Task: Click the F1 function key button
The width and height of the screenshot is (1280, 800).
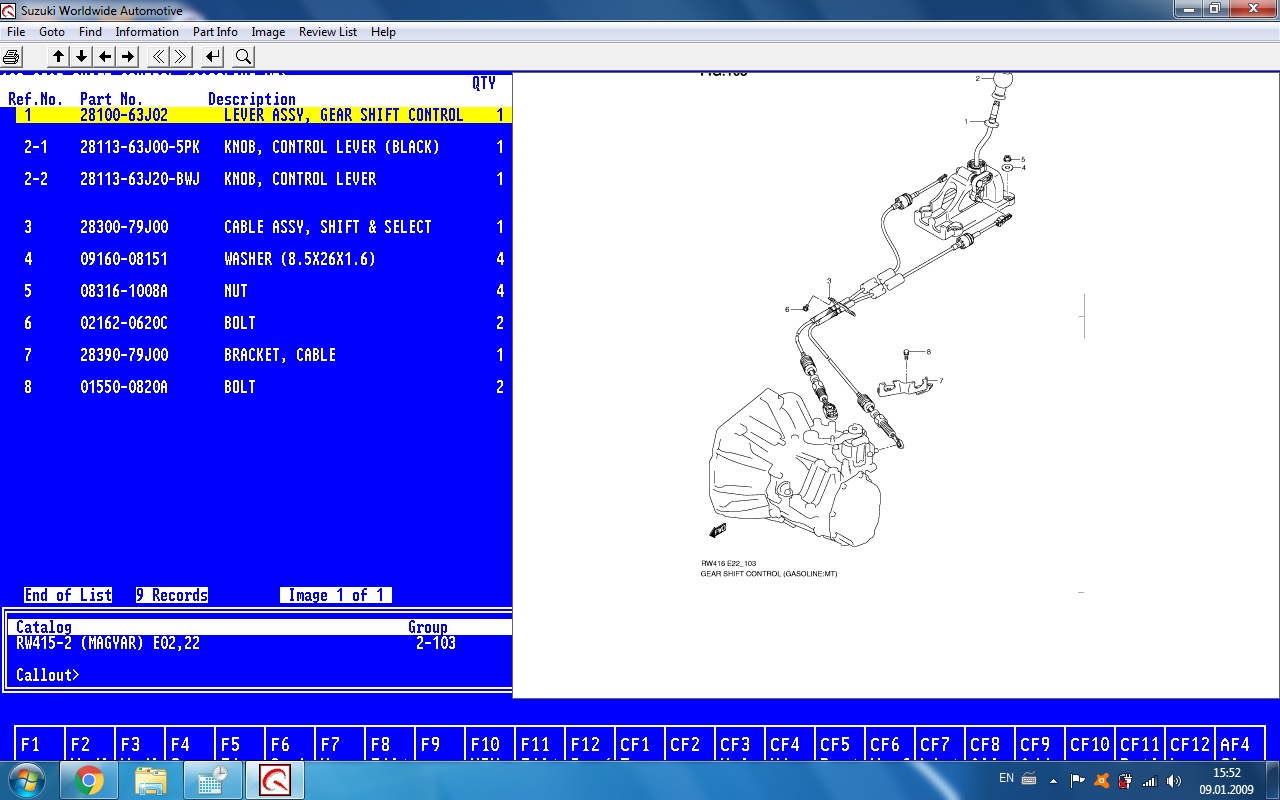Action: (40, 744)
